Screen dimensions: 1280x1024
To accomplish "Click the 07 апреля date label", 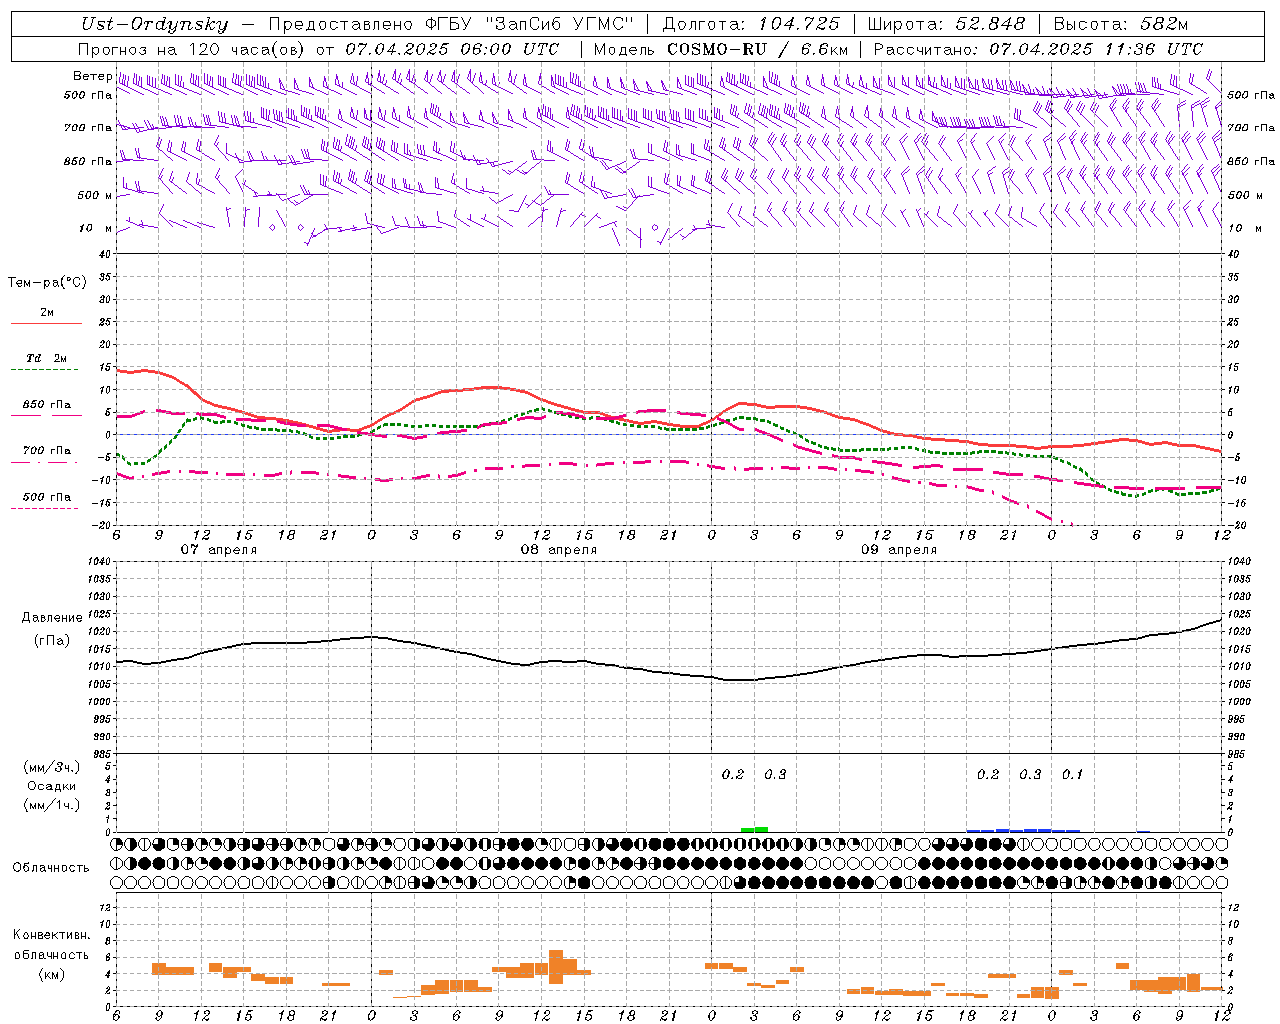I will click(x=218, y=550).
